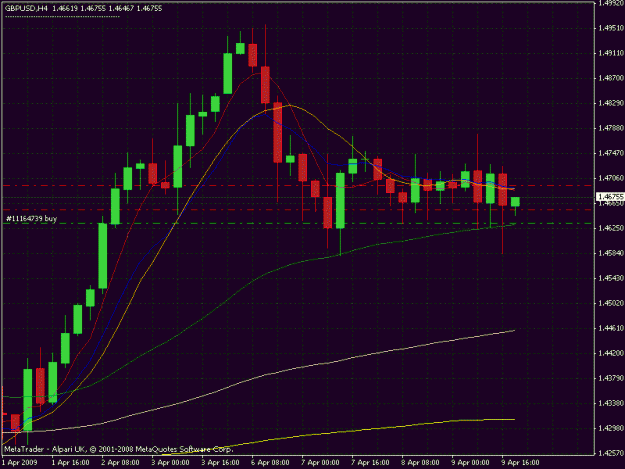
Task: Click the 3 Apr 00:00 time label
Action: click(x=170, y=463)
